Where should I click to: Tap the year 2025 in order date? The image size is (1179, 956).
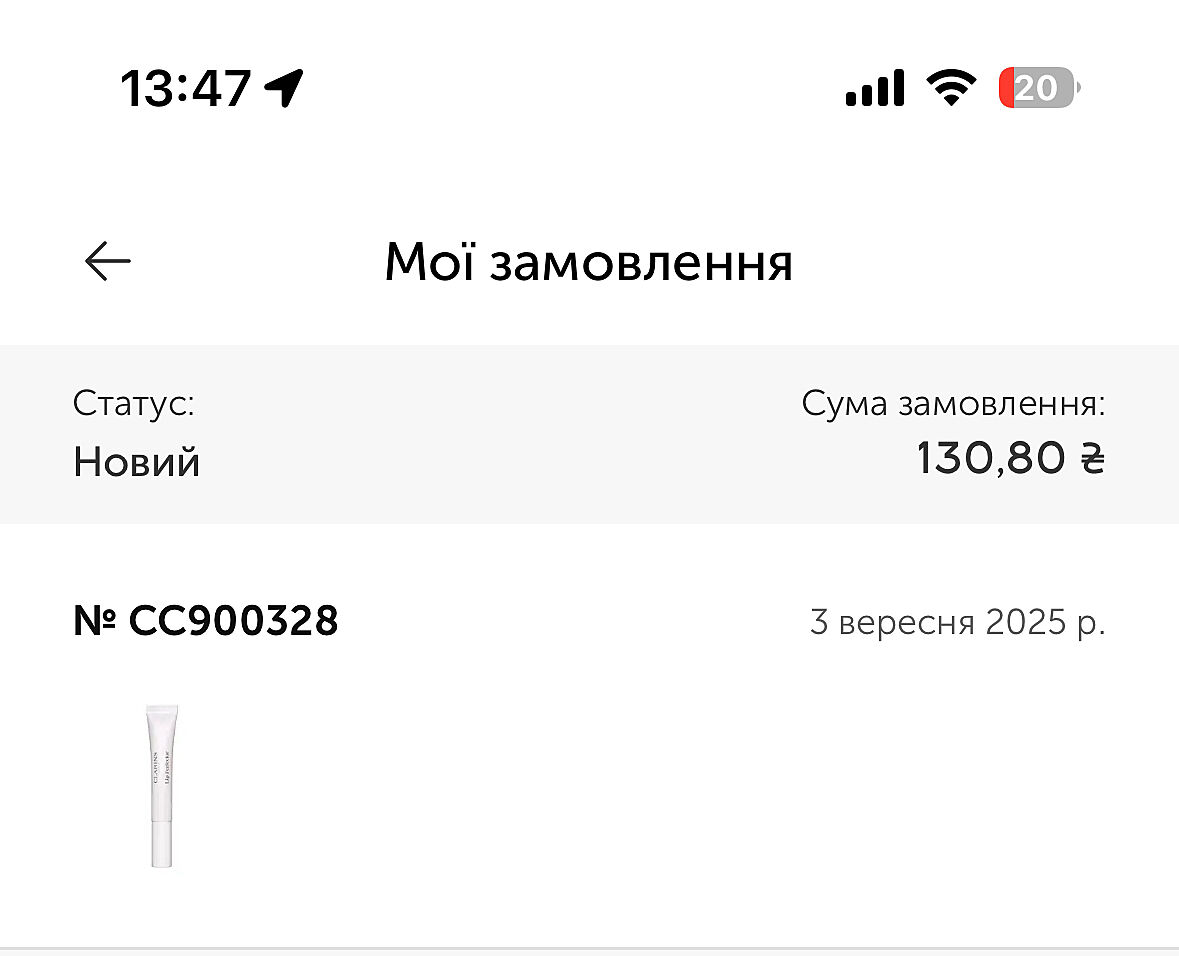pyautogui.click(x=1026, y=622)
